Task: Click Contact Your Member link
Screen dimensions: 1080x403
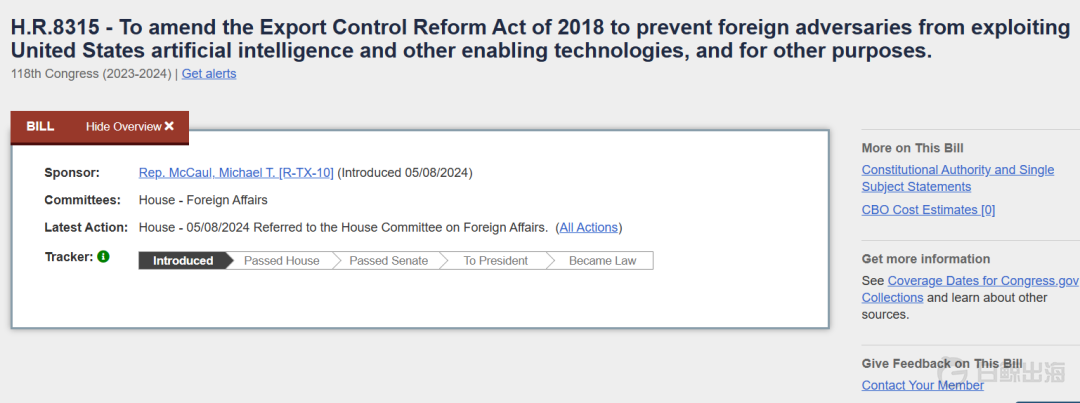Action: 922,385
